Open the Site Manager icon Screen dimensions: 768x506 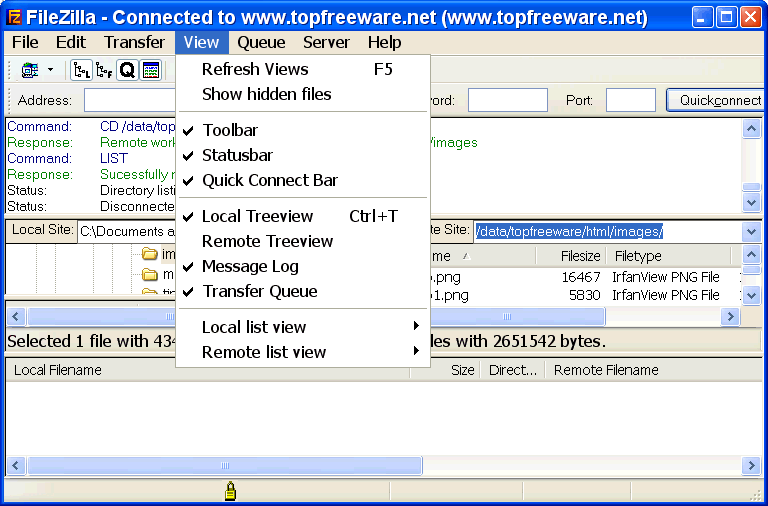point(30,71)
